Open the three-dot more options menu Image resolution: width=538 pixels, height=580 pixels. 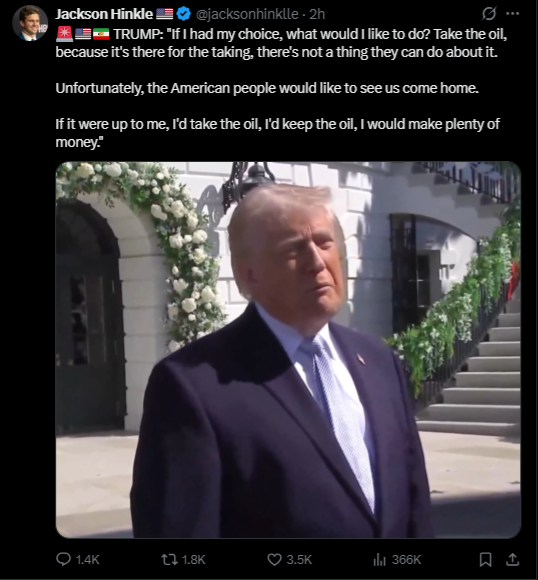[512, 14]
